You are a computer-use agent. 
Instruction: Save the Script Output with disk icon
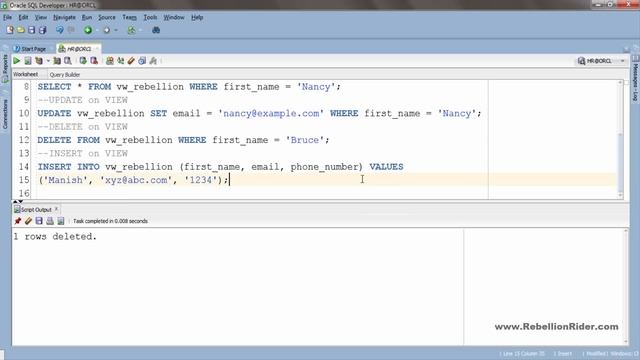(39, 221)
